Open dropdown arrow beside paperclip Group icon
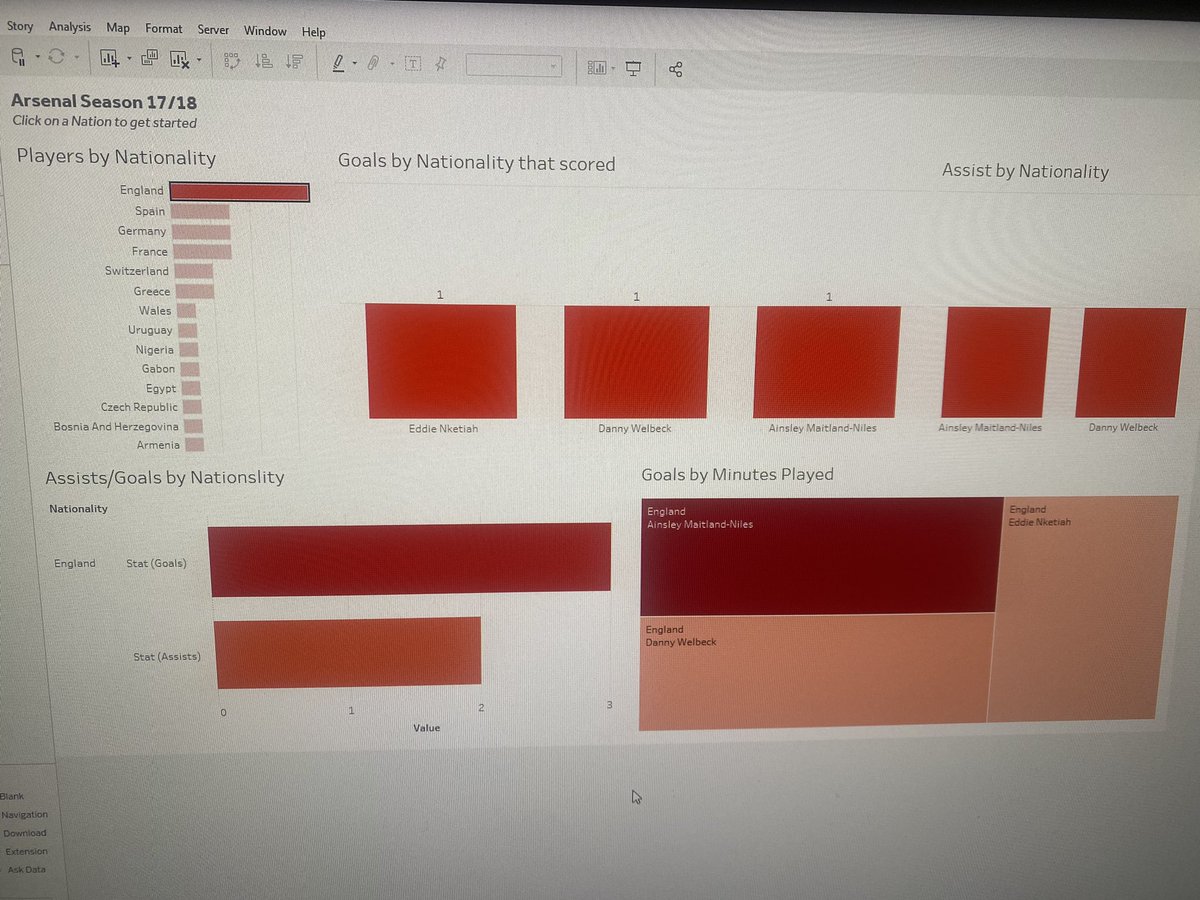The height and width of the screenshot is (900, 1200). [x=390, y=64]
